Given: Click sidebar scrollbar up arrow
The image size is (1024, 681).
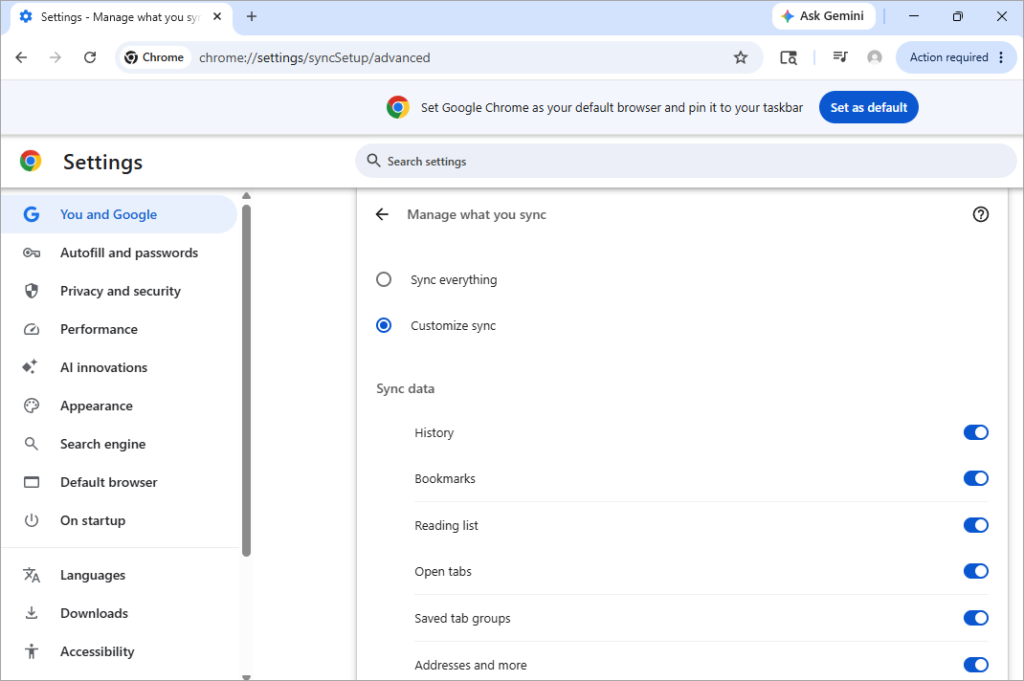Looking at the screenshot, I should [246, 195].
